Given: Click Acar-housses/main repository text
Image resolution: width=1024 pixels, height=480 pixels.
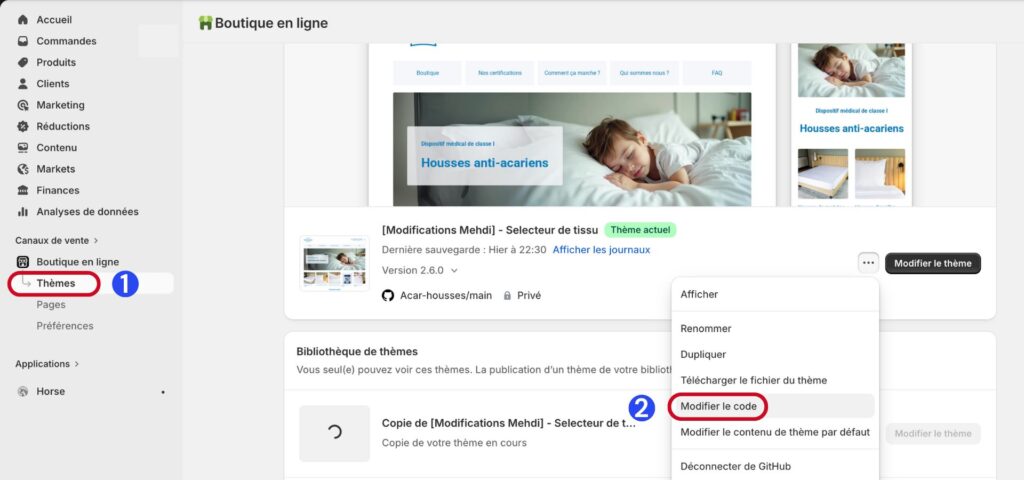Looking at the screenshot, I should click(446, 296).
